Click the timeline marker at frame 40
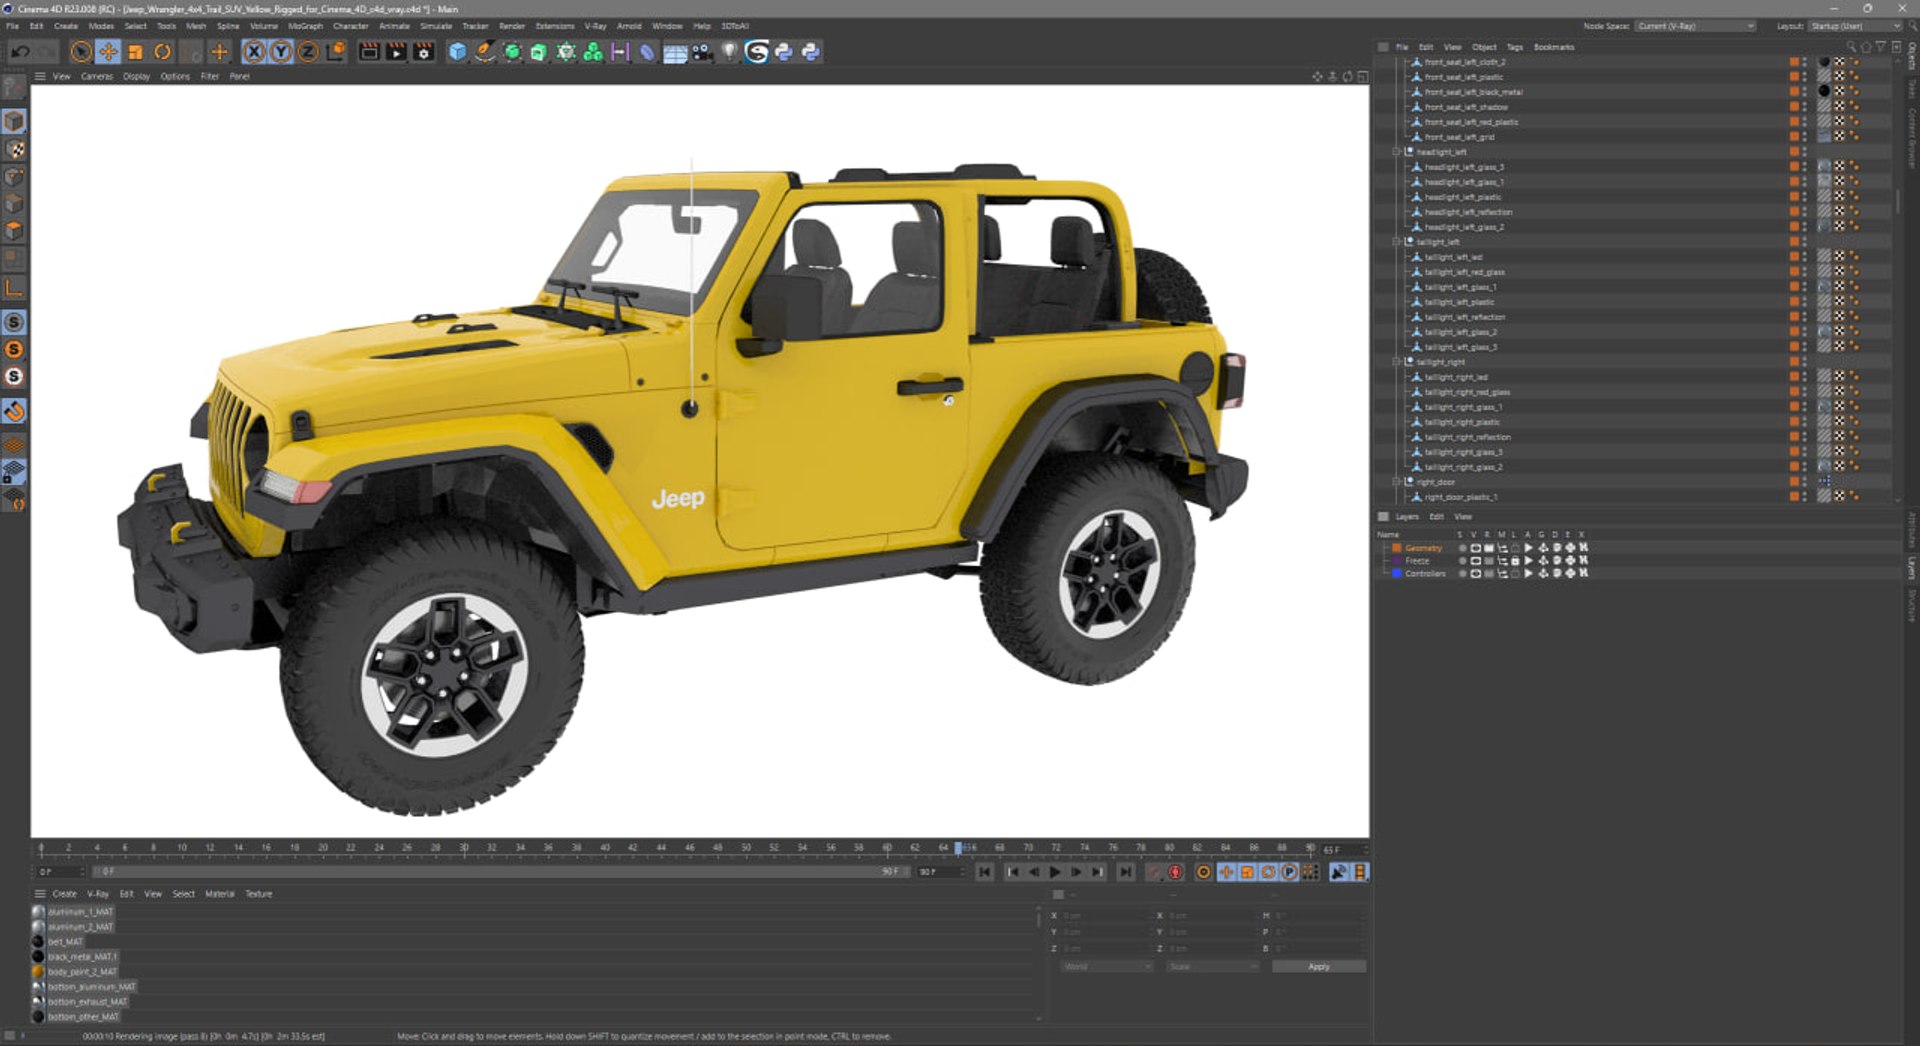 point(605,848)
